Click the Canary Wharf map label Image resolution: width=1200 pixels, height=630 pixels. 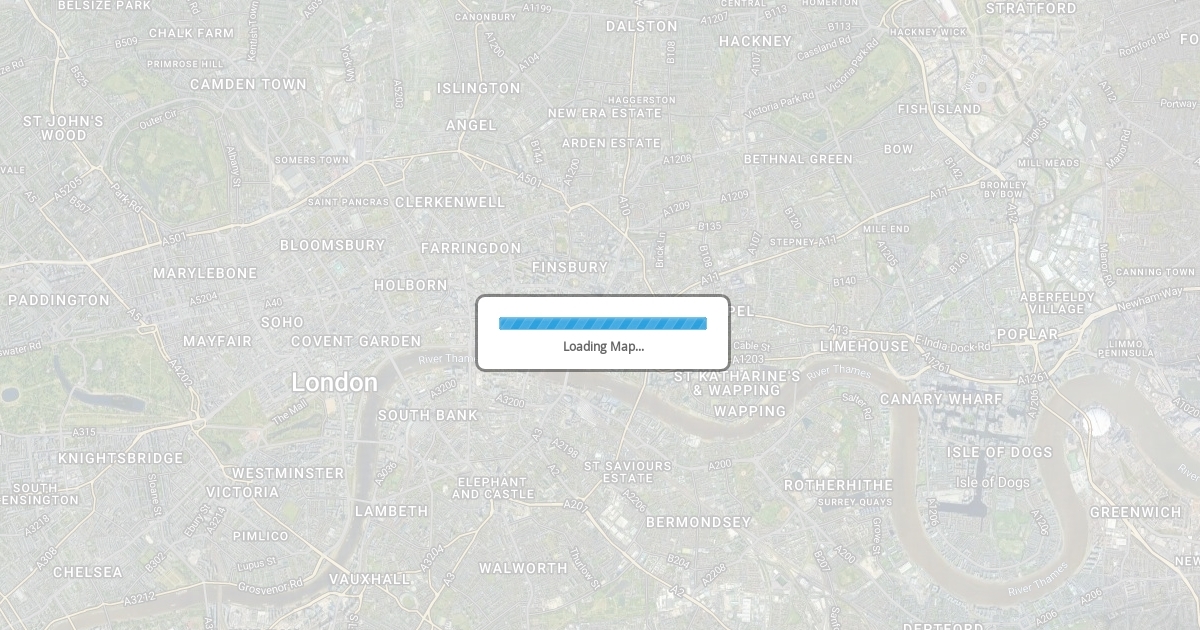(x=941, y=399)
